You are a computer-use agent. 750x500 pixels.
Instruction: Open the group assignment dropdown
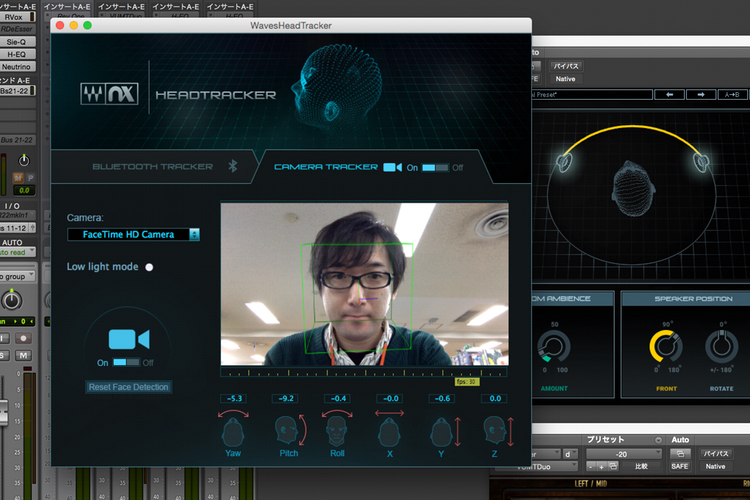(18, 276)
